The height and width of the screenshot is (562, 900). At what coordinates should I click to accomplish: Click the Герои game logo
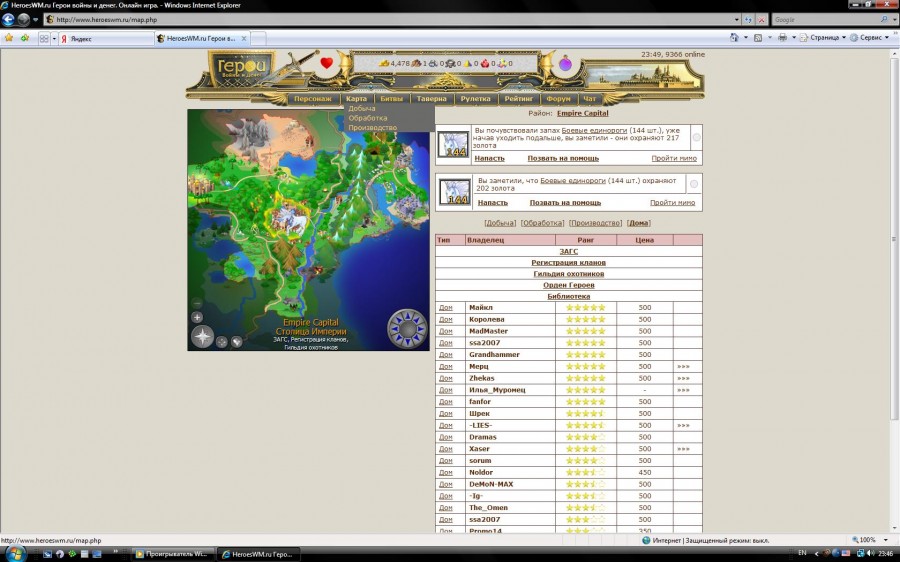click(x=241, y=68)
